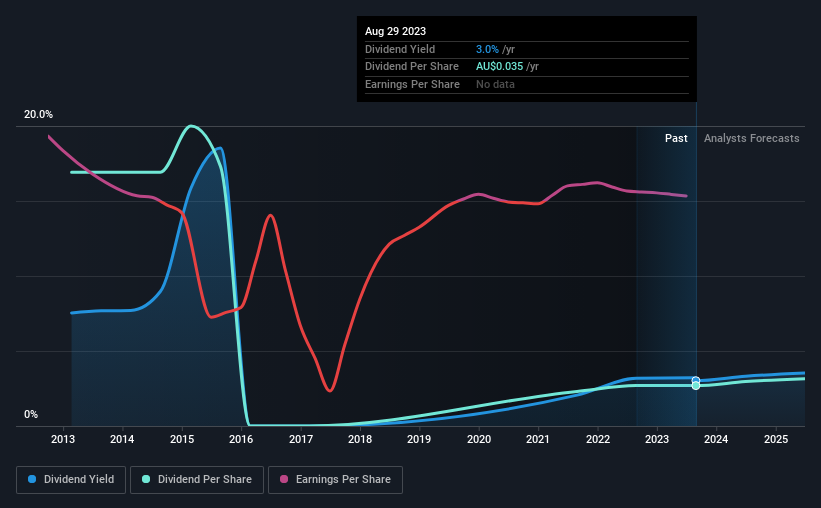
Task: Click the Aug 29 2023 tooltip date header
Action: [395, 31]
